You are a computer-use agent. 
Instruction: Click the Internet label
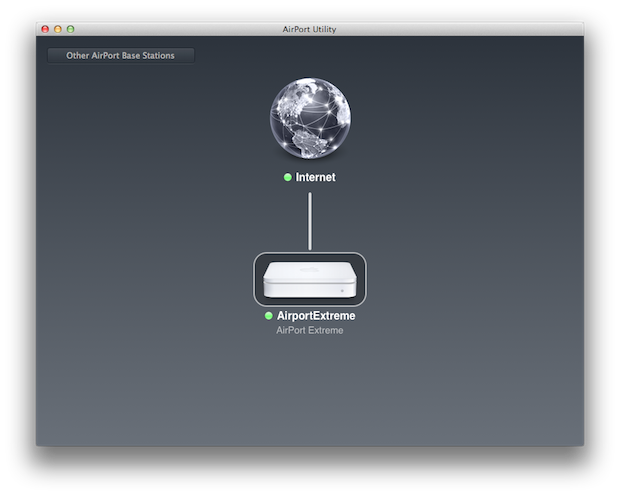316,177
